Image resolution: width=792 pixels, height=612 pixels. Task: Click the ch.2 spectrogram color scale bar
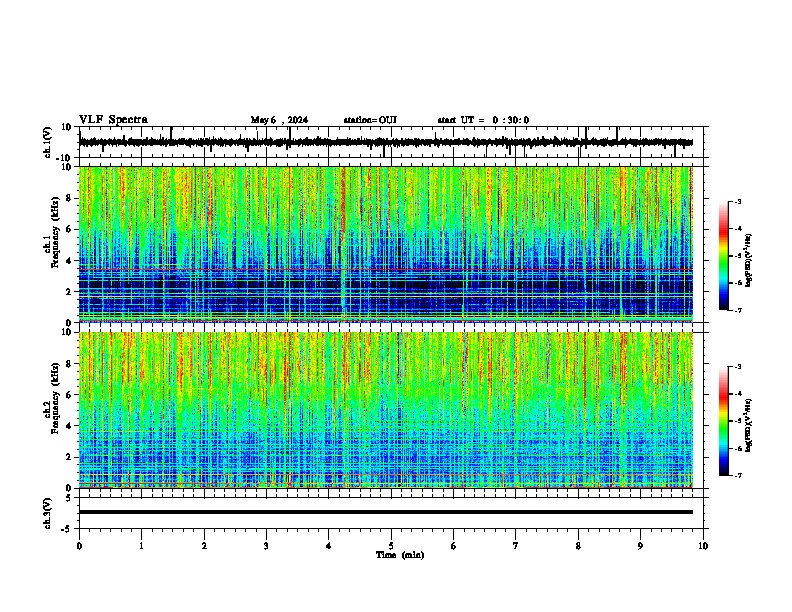[724, 421]
